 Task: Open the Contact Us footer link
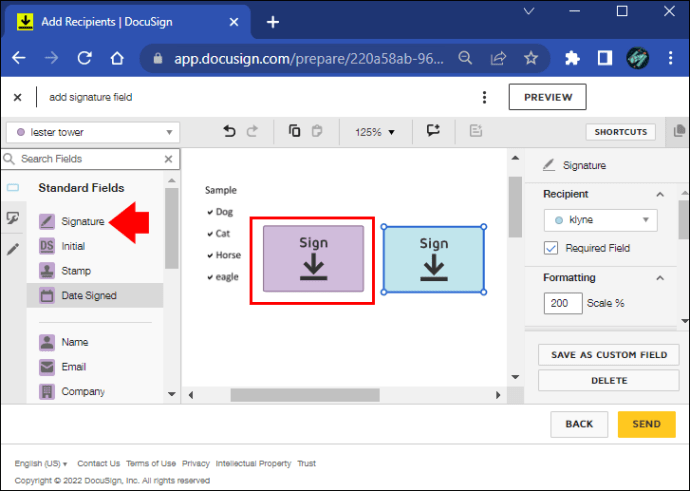(x=99, y=463)
